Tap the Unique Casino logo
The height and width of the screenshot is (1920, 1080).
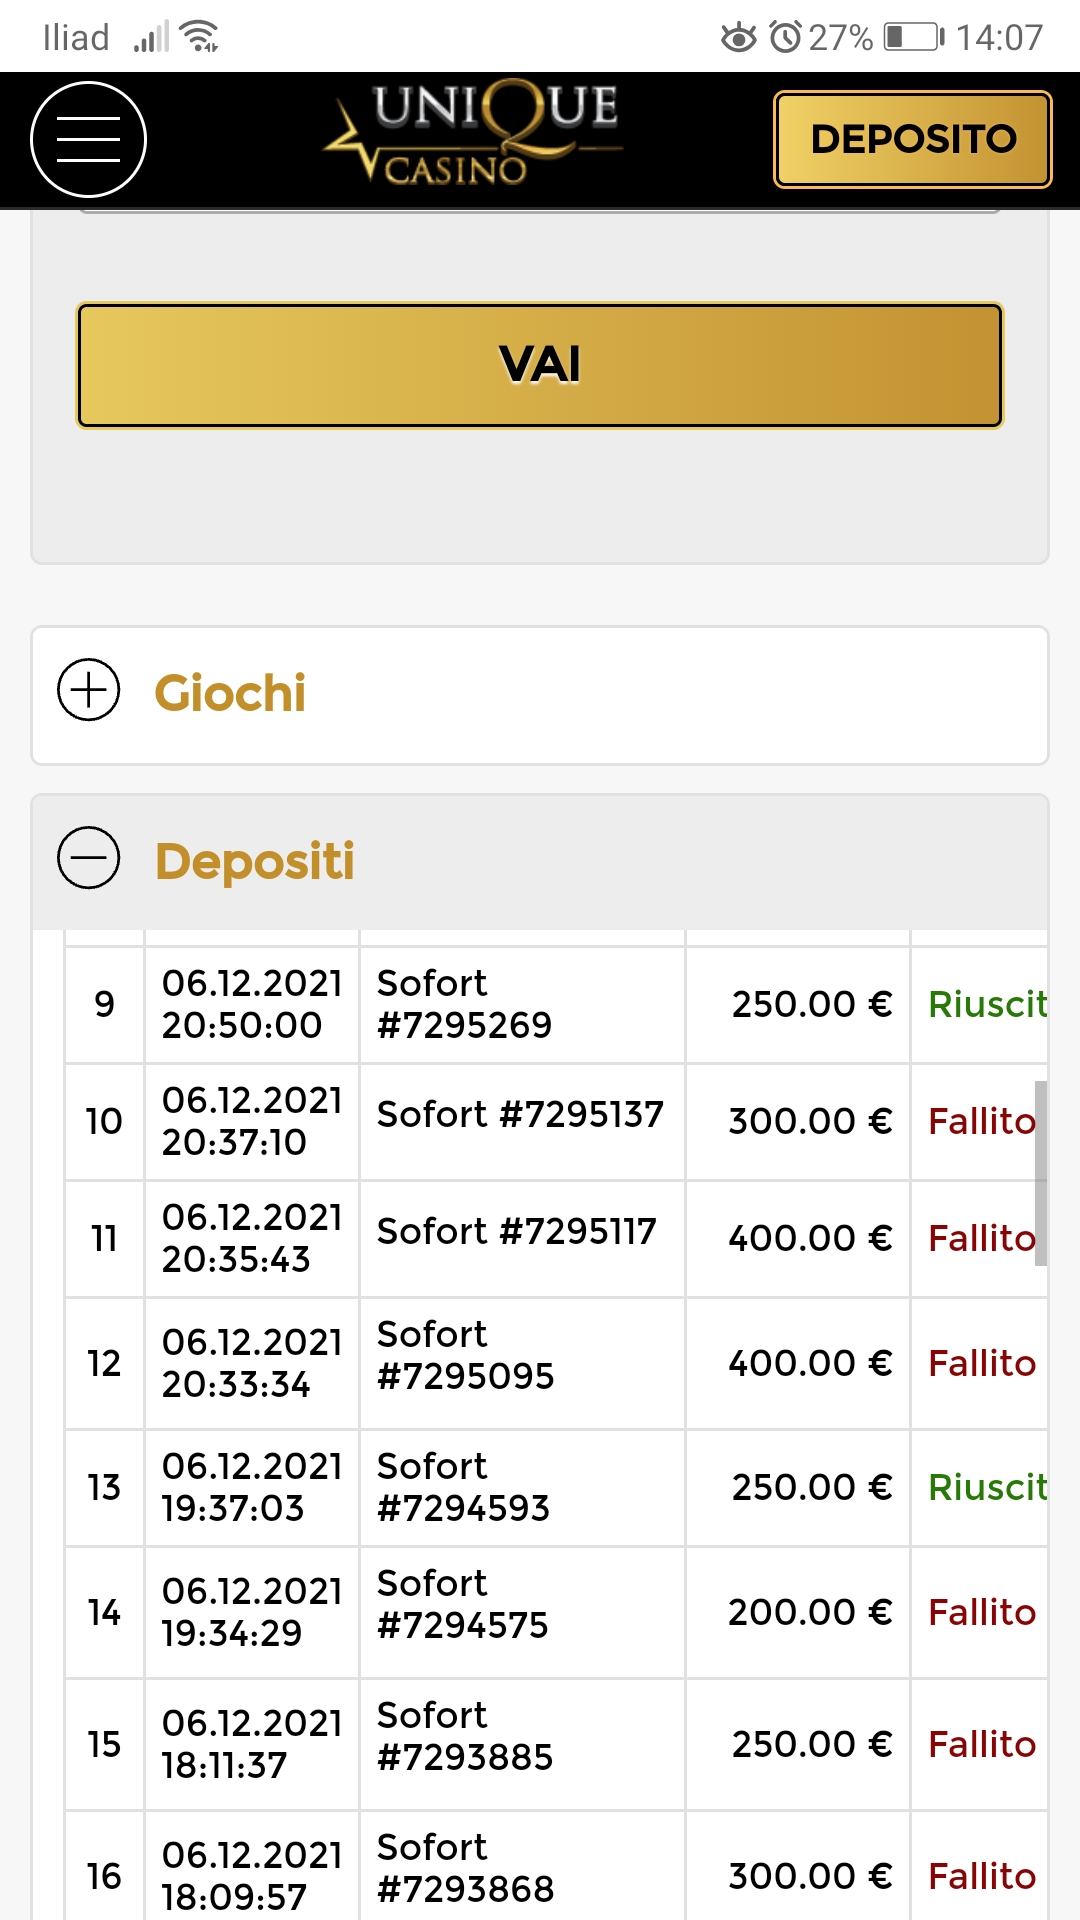pyautogui.click(x=474, y=135)
